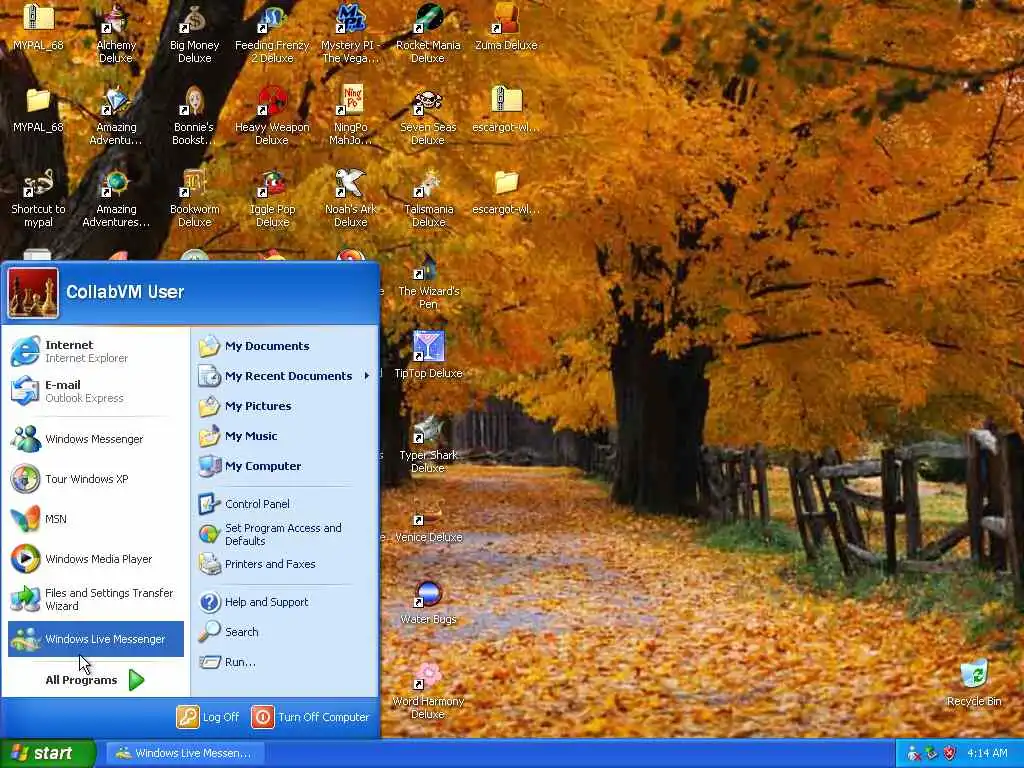The width and height of the screenshot is (1024, 768).
Task: Click Turn Off Computer button
Action: (x=310, y=717)
